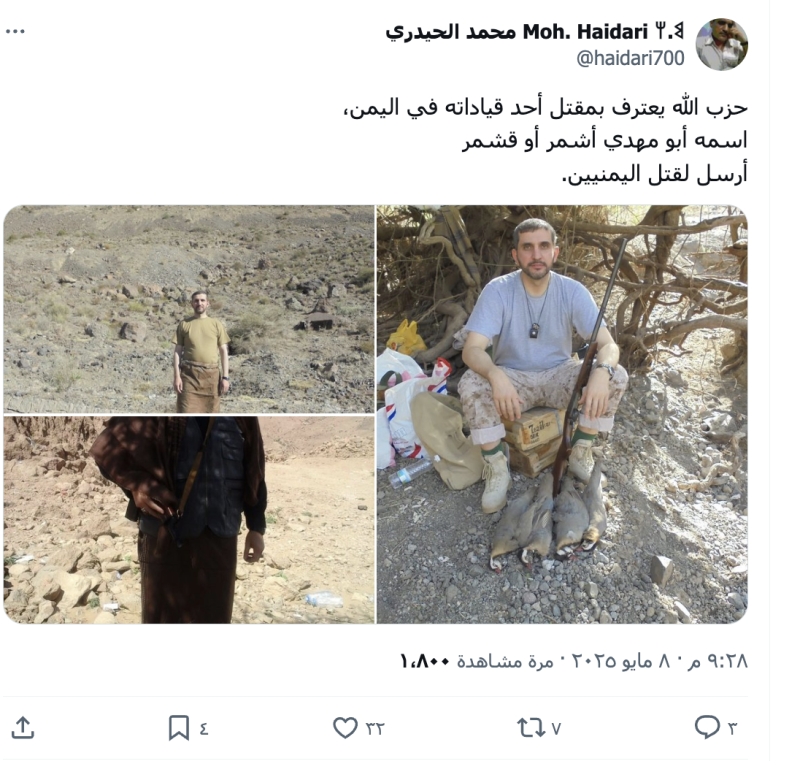Viewport: 800px width, 761px height.
Task: Click the retweet arrows icon
Action: click(531, 727)
